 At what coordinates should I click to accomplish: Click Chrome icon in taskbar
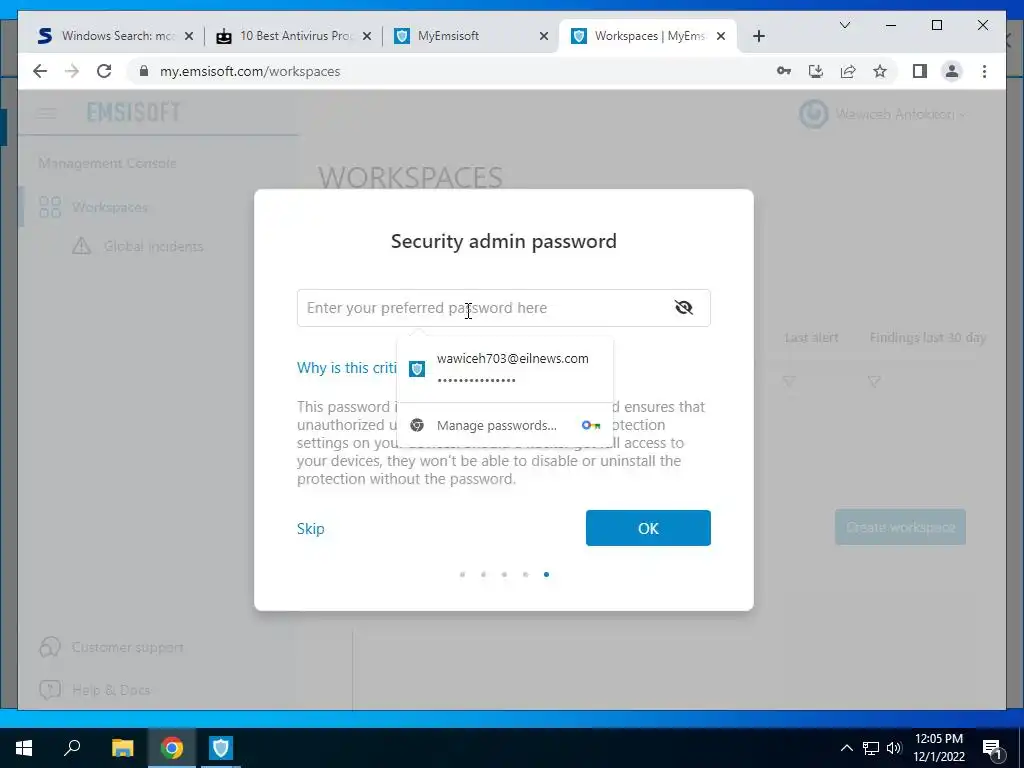(172, 748)
